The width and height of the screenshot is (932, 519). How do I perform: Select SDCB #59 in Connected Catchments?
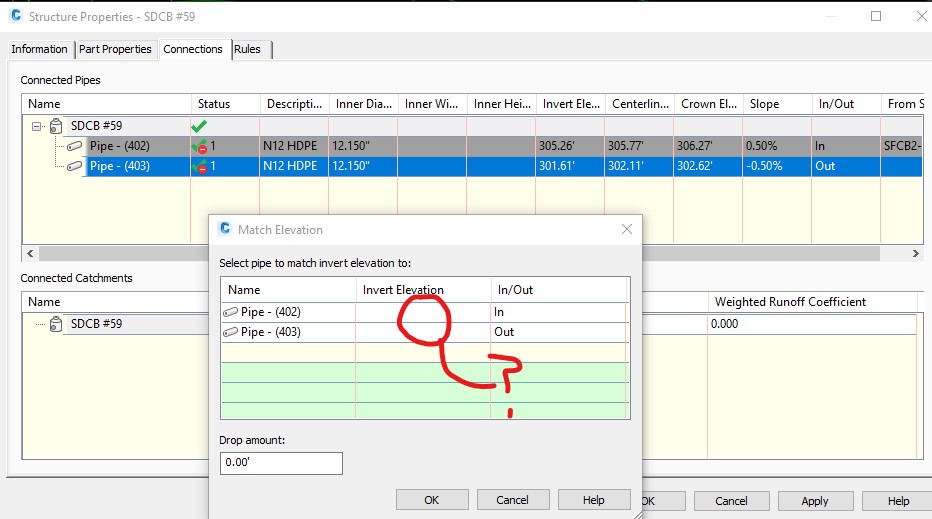tap(96, 324)
